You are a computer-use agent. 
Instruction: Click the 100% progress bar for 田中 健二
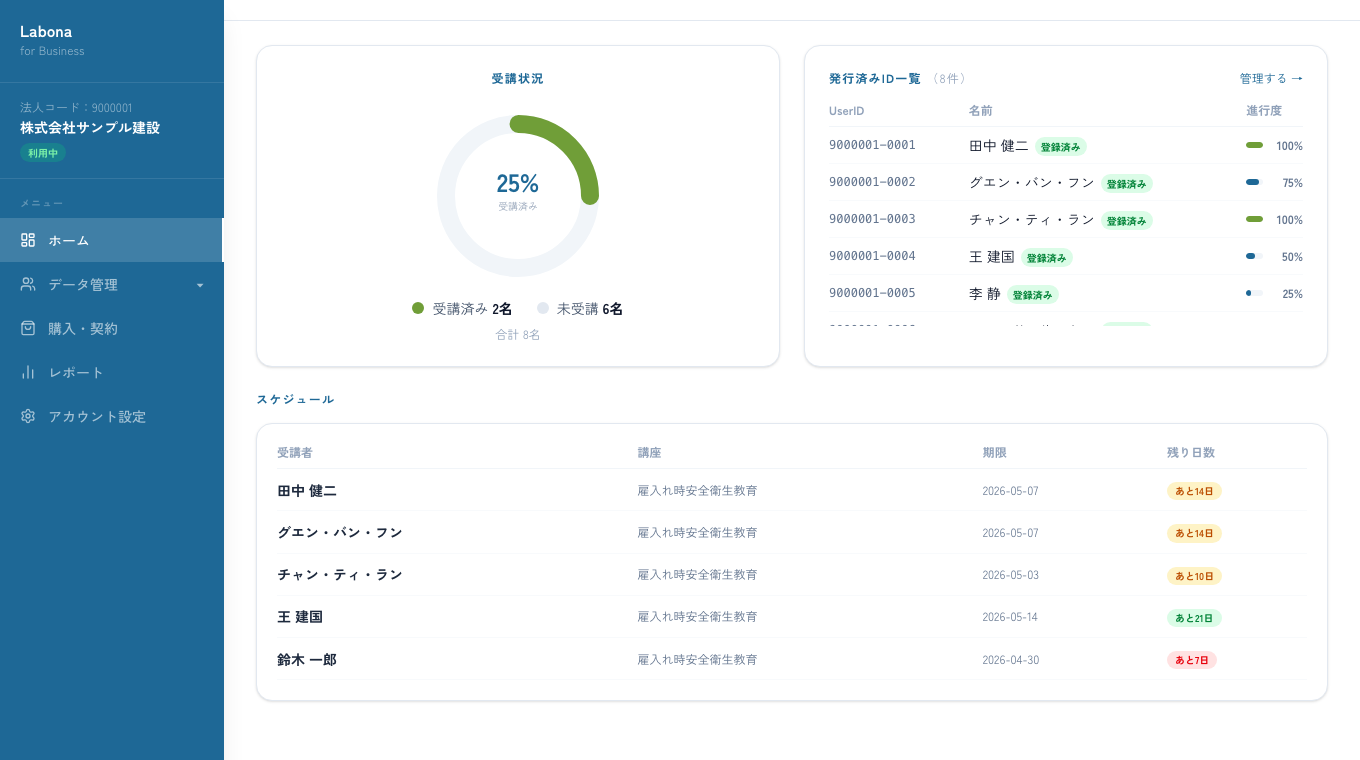1254,146
